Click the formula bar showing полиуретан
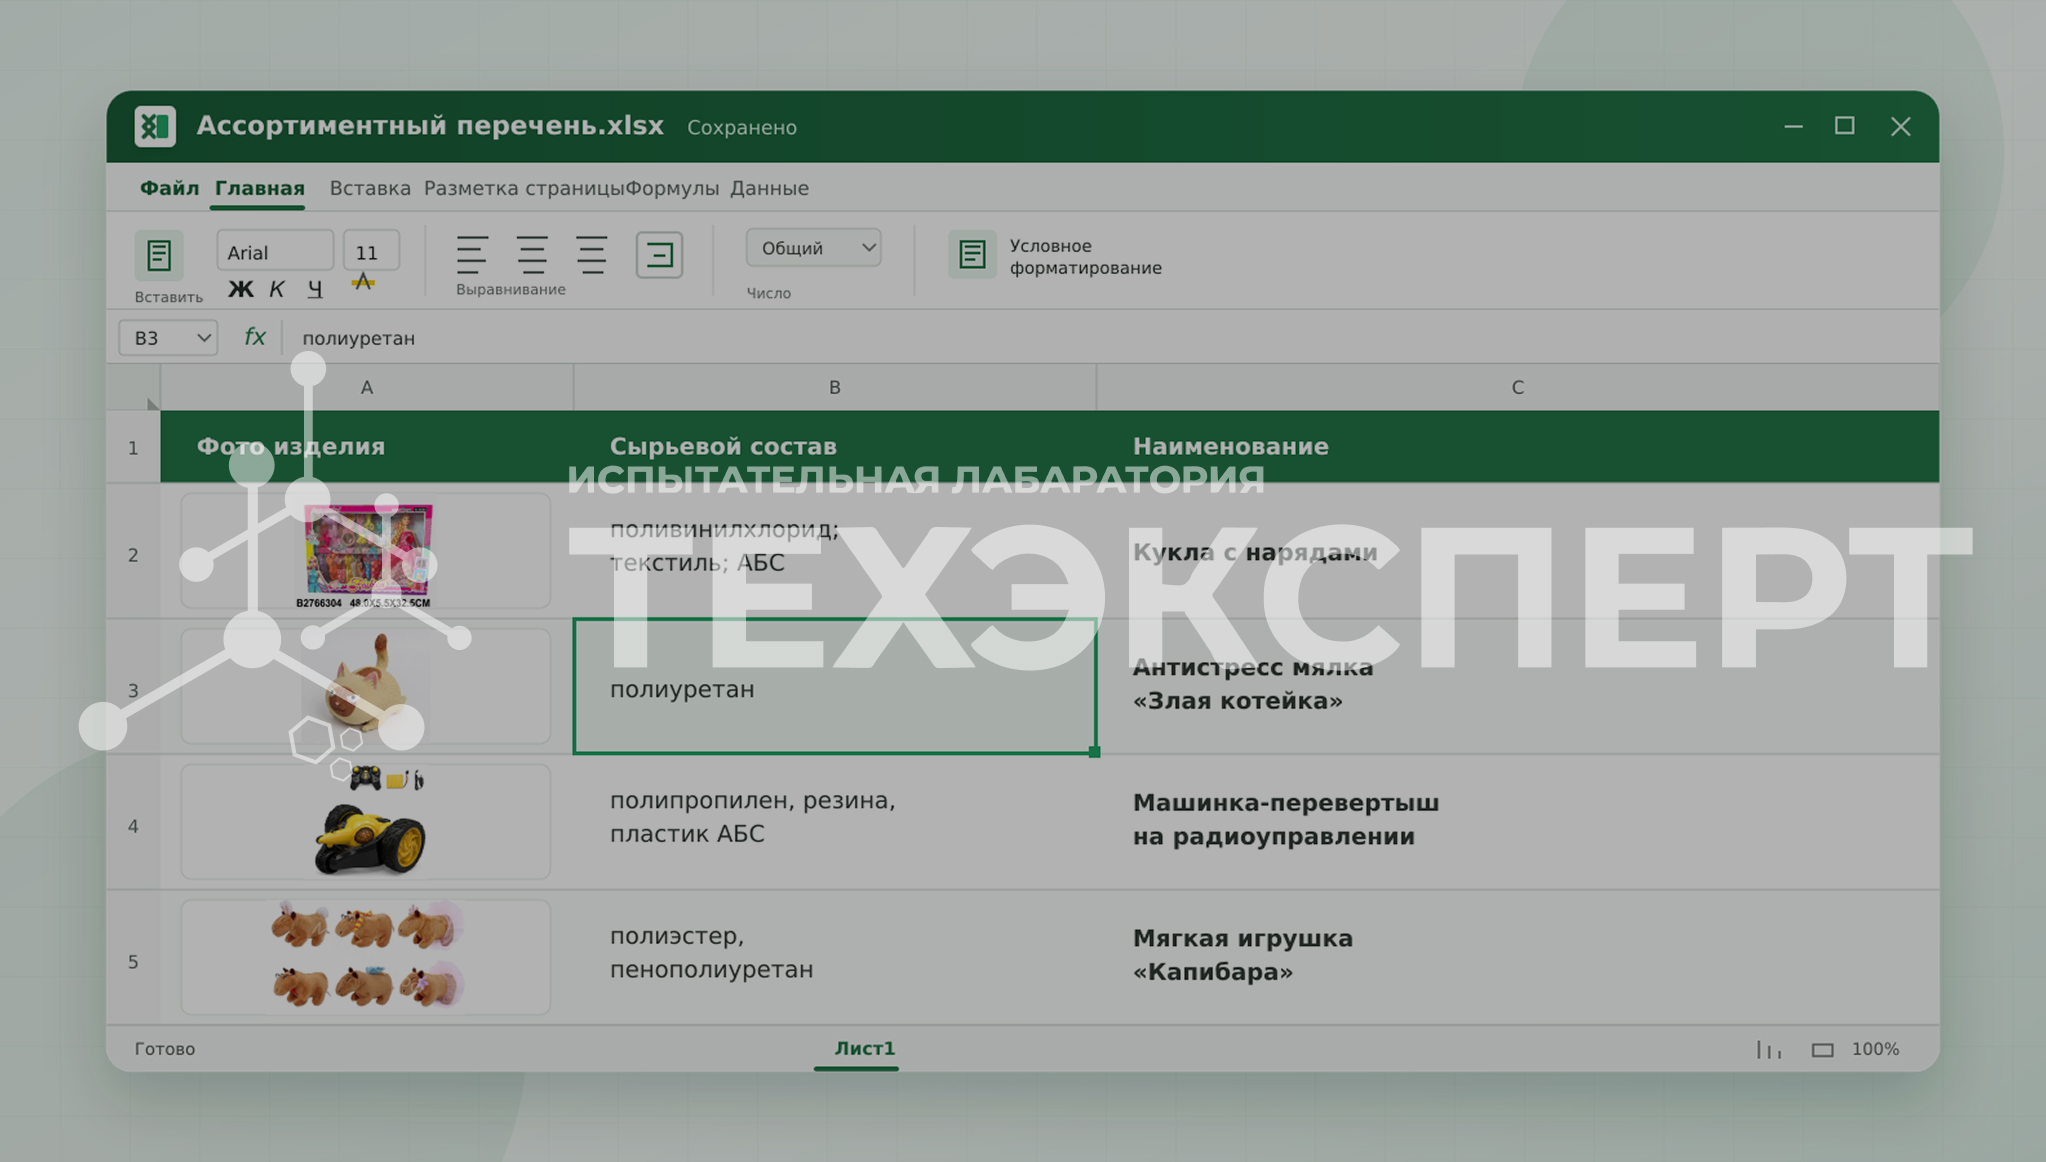 point(1110,338)
